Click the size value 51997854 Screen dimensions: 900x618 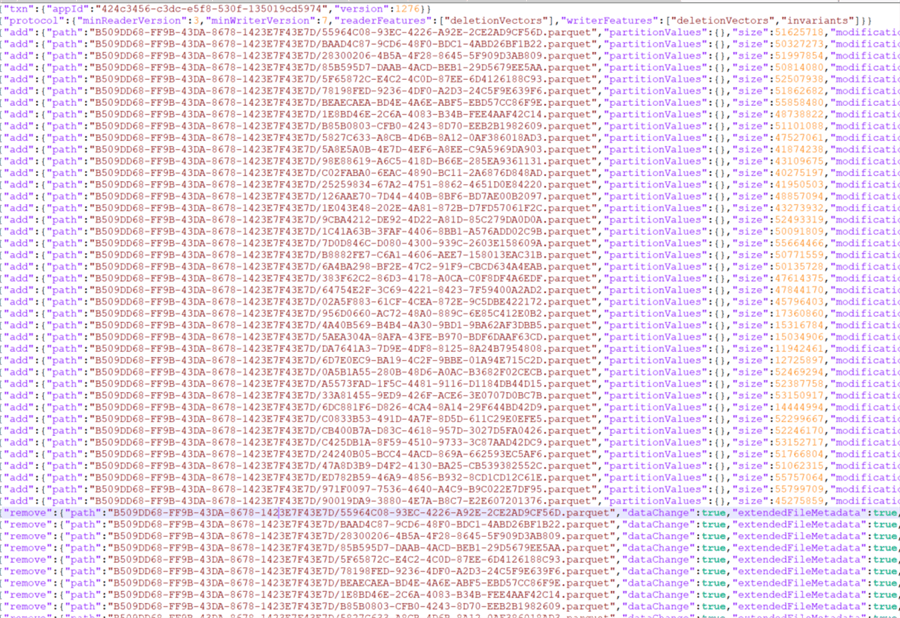point(800,56)
